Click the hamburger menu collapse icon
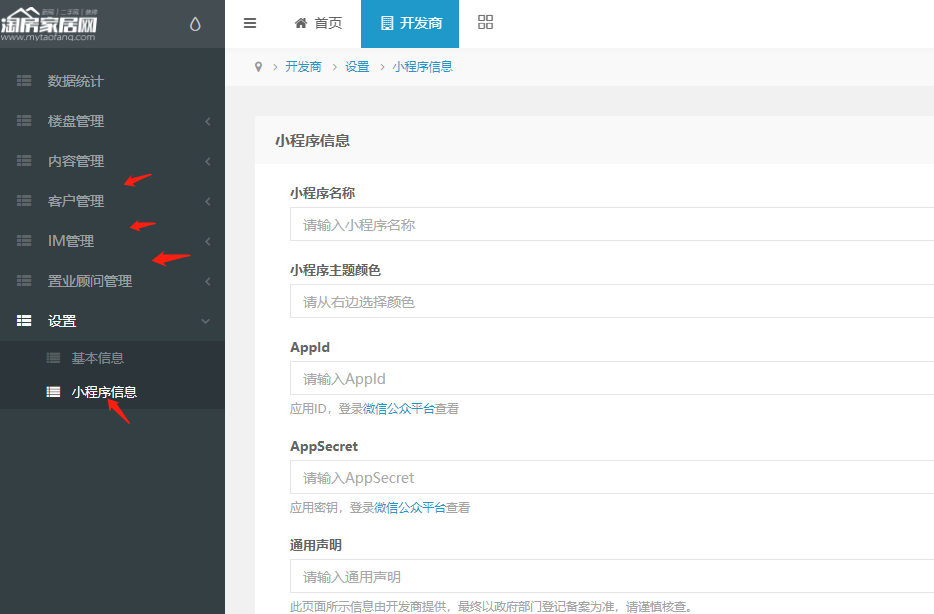934x614 pixels. (x=250, y=23)
